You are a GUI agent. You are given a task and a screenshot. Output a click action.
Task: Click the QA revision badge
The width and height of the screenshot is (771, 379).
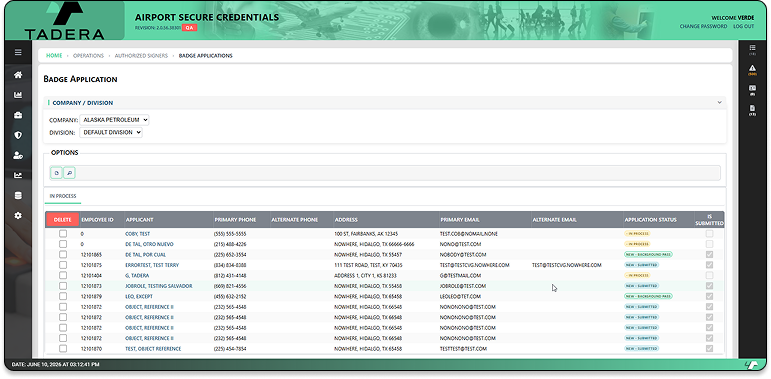tap(189, 28)
